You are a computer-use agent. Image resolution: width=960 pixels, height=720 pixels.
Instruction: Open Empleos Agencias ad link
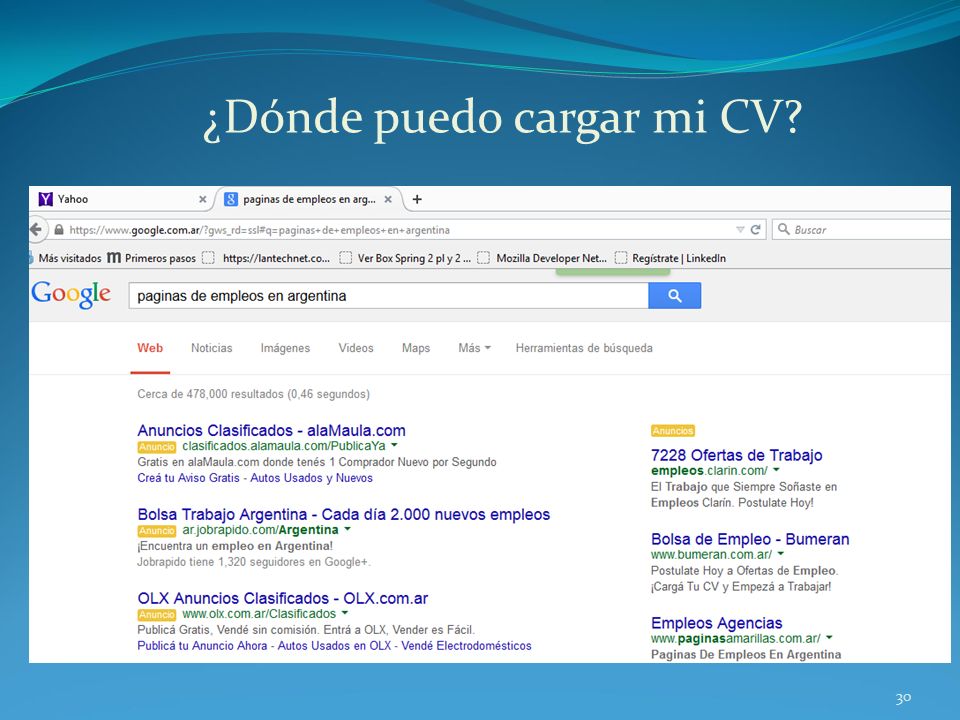pyautogui.click(x=716, y=623)
